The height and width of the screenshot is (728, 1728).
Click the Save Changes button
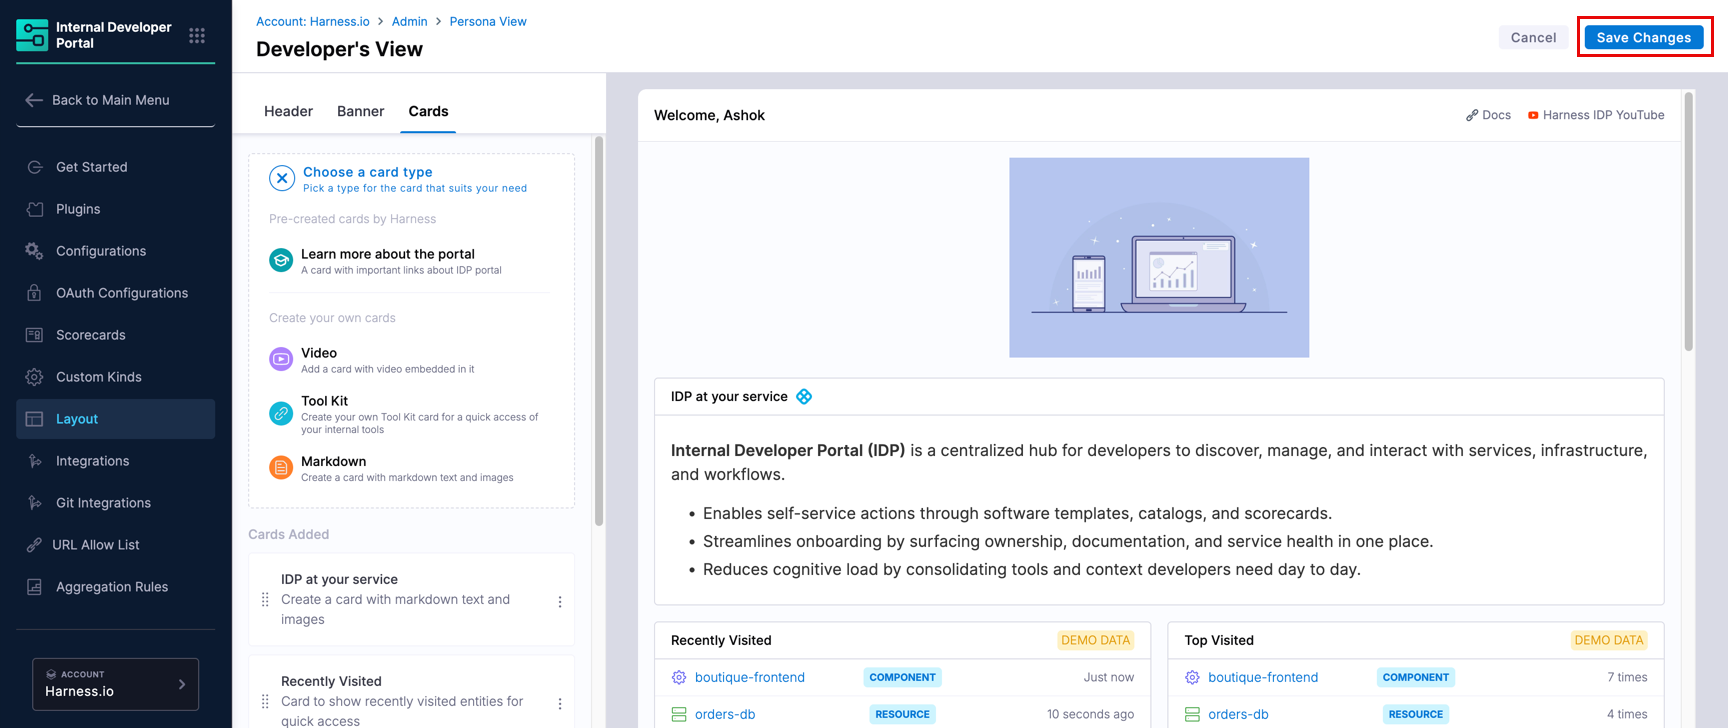(1643, 37)
